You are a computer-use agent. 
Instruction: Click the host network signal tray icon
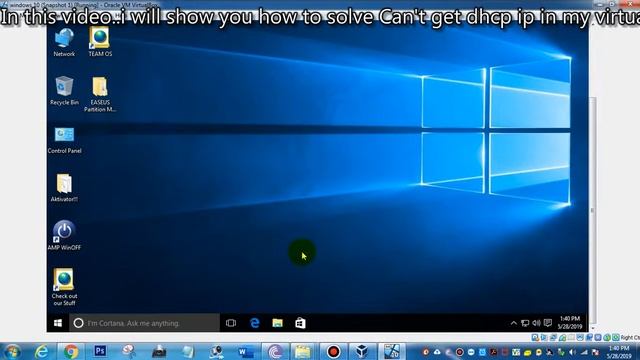click(584, 352)
